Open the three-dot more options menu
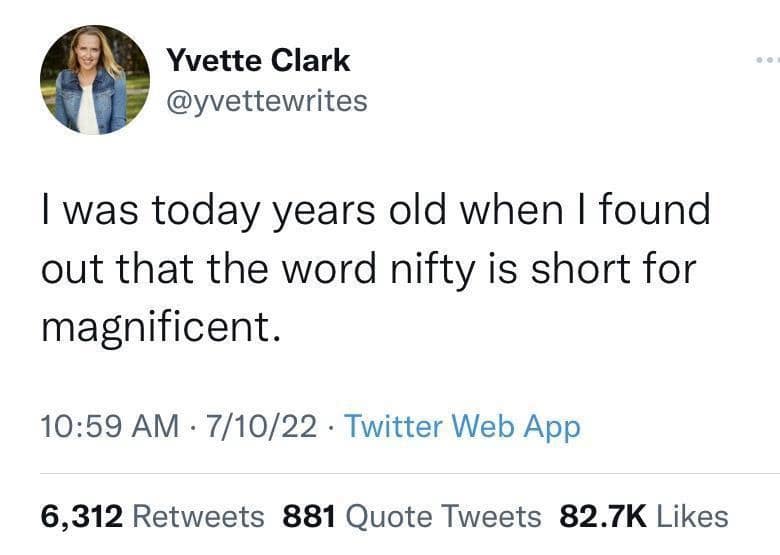Image resolution: width=780 pixels, height=555 pixels. pos(765,61)
